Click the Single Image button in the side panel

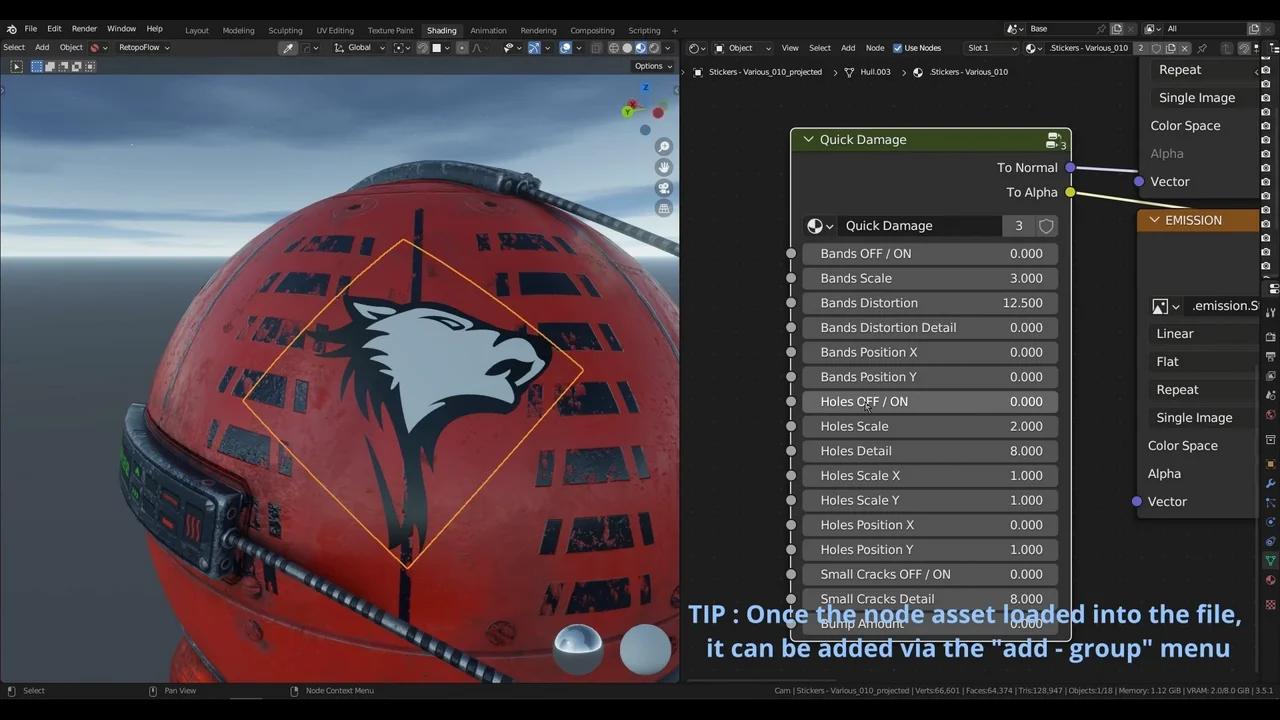click(x=1196, y=97)
